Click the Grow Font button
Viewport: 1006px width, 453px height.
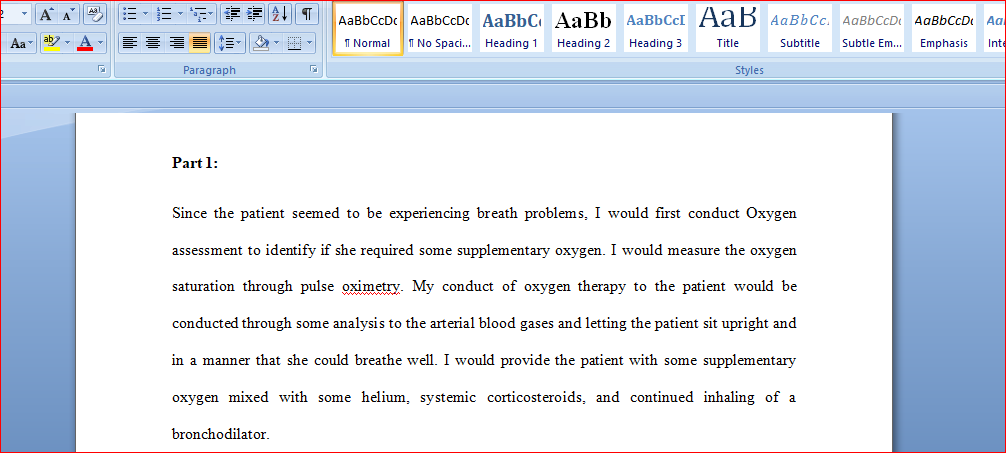[x=47, y=13]
